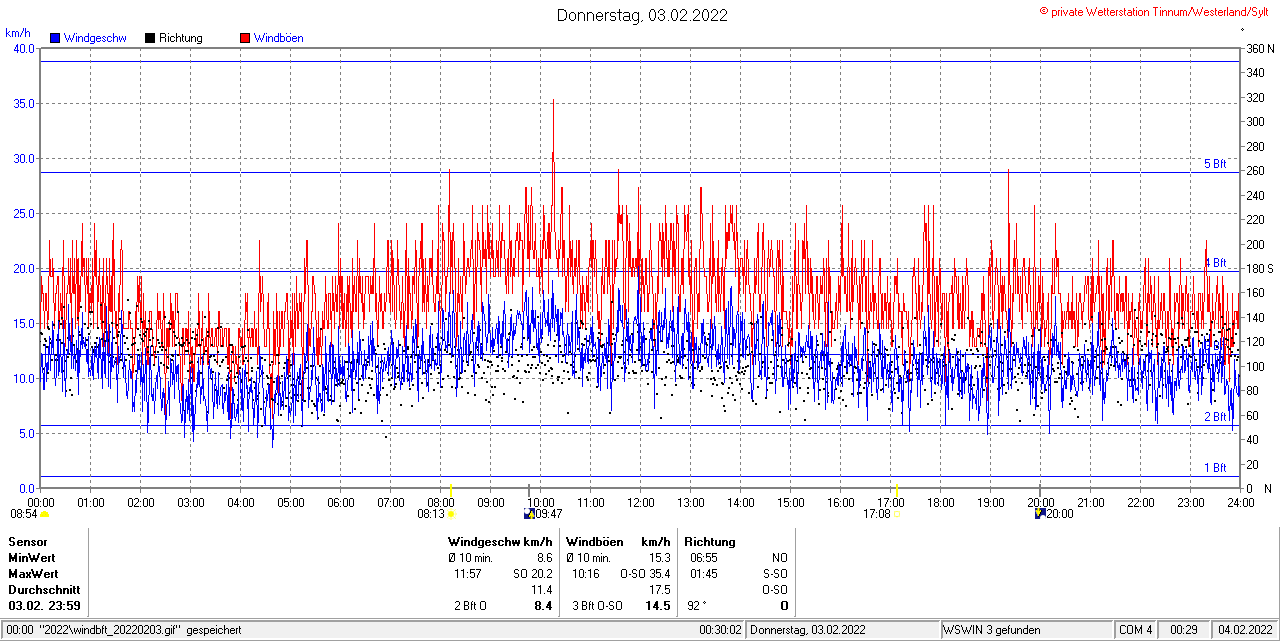Click the title 'Donnerstag, 03.02.2022'

(x=642, y=15)
